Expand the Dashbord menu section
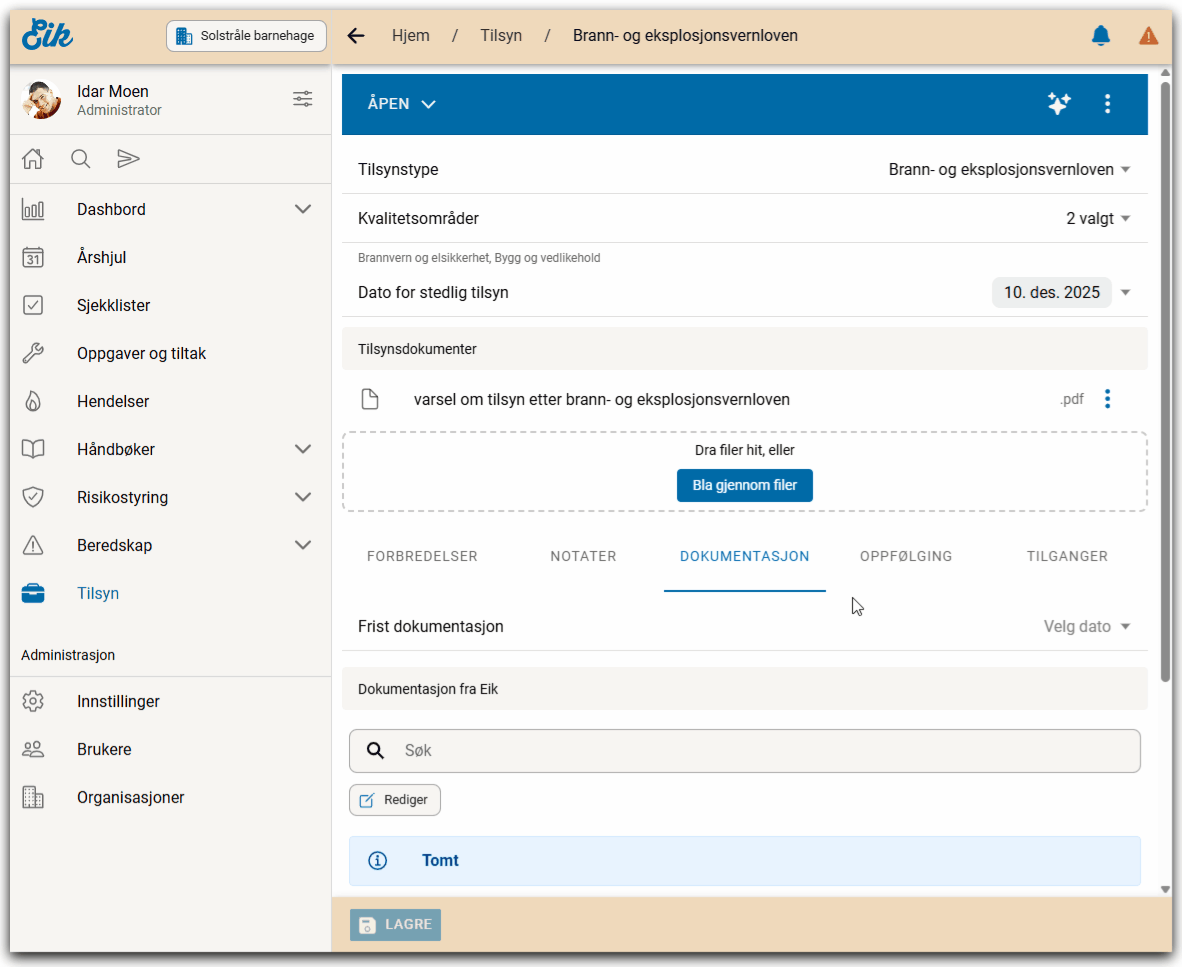The image size is (1182, 967). click(x=303, y=209)
